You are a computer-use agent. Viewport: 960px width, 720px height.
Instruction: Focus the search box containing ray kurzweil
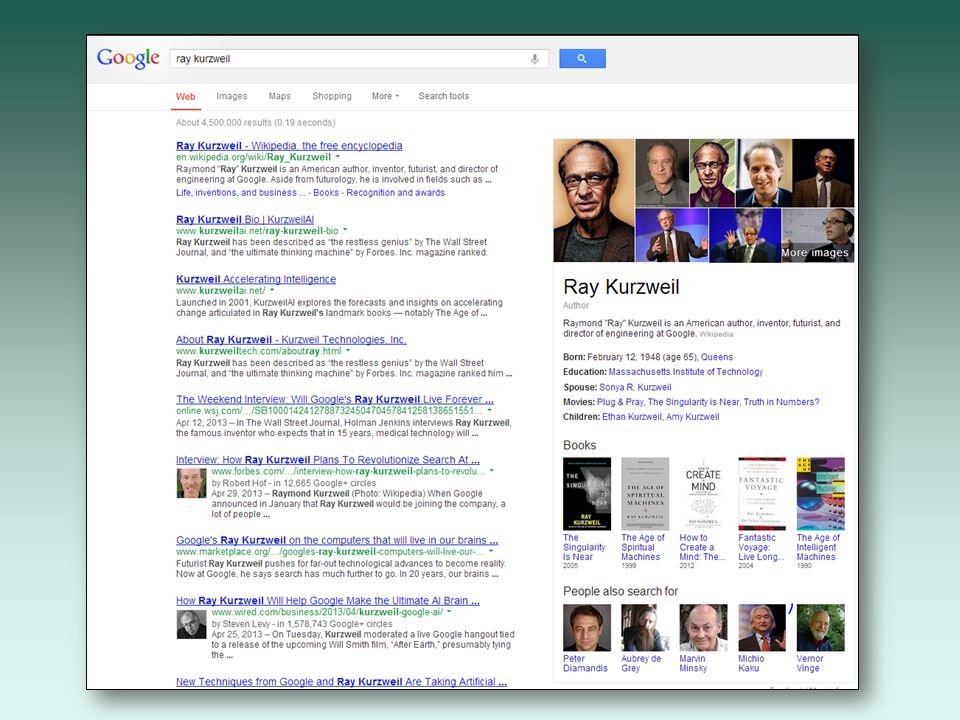359,59
